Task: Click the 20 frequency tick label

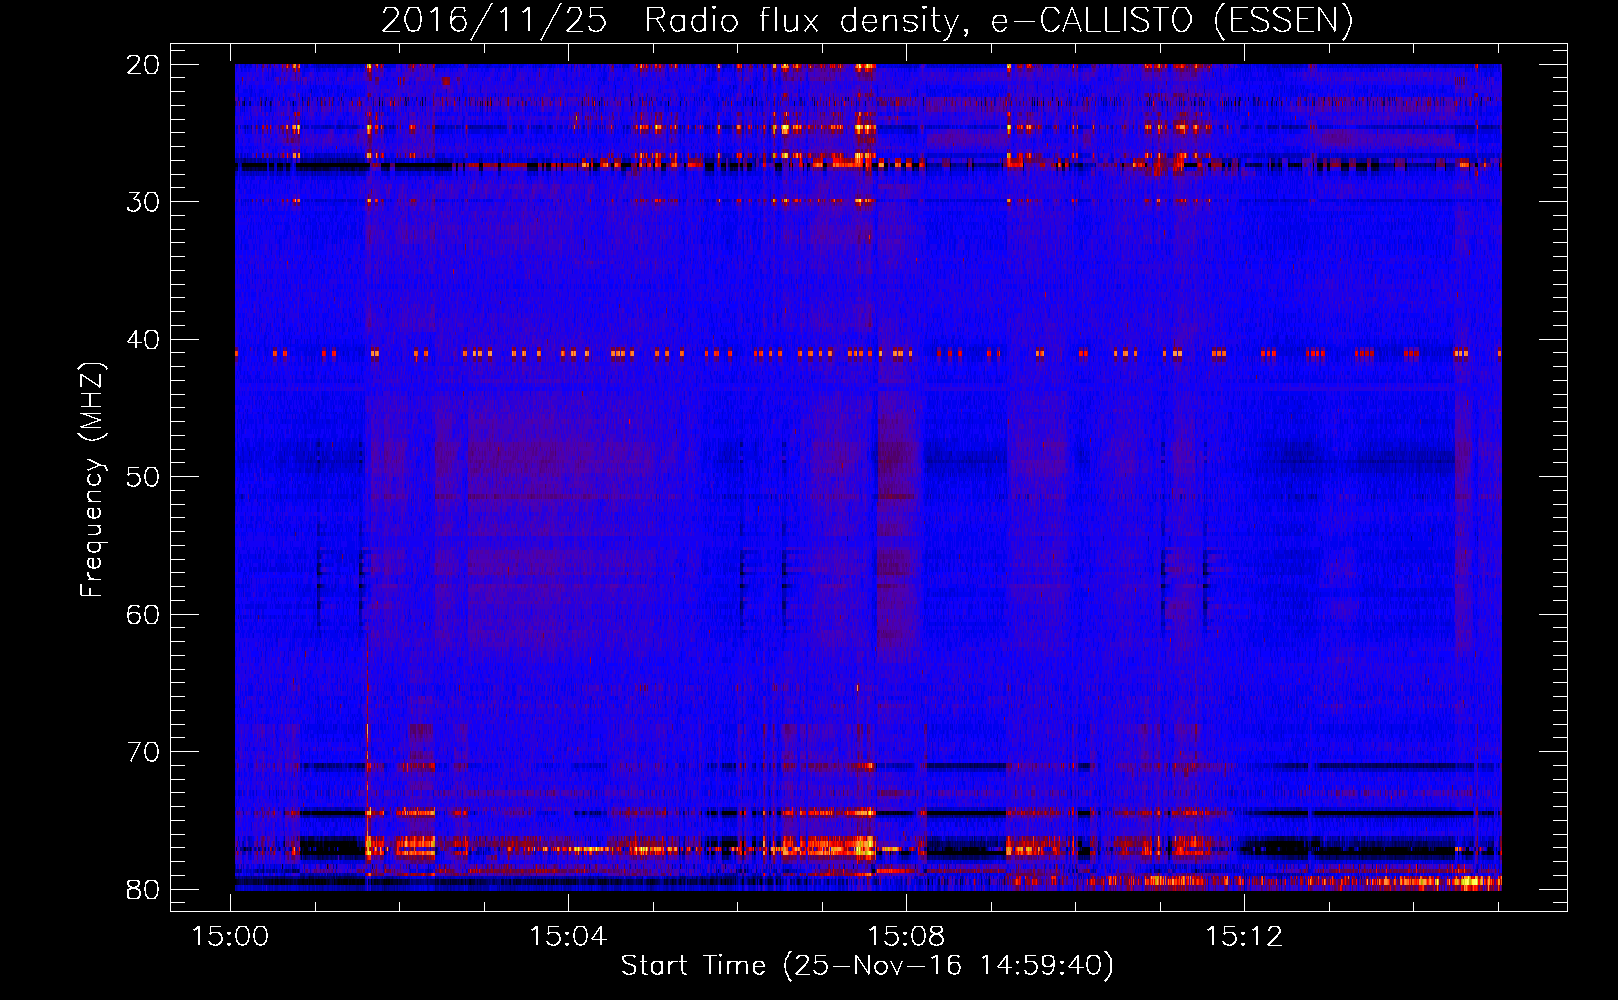Action: 143,65
